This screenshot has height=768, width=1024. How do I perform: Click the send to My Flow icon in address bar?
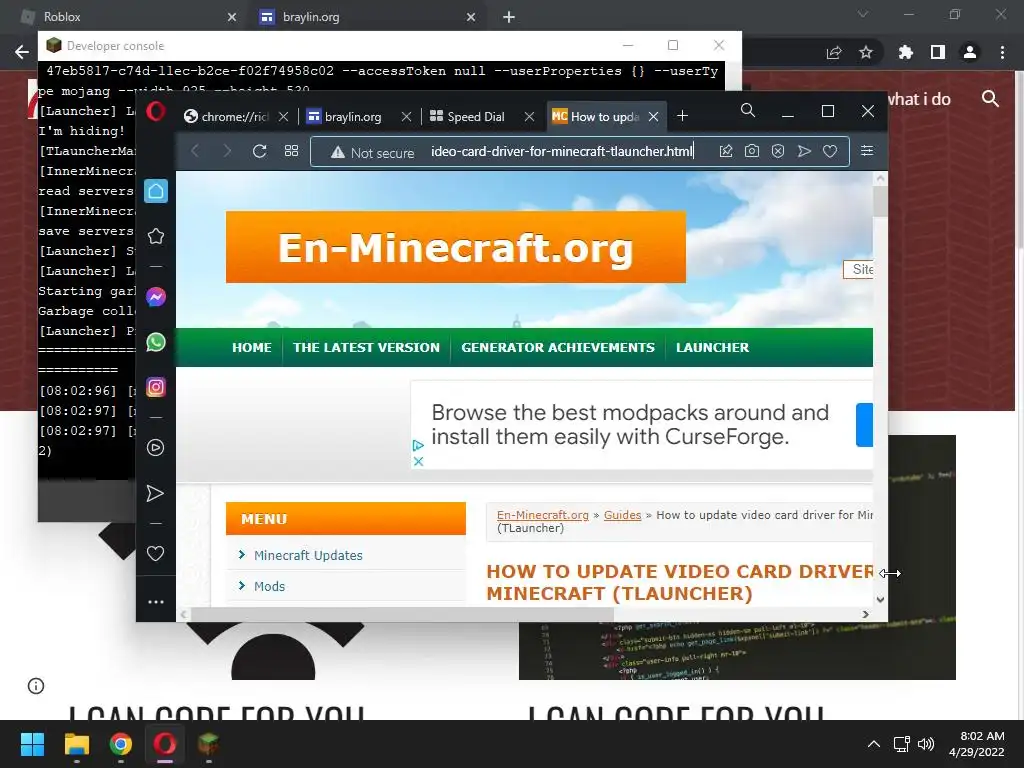pyautogui.click(x=804, y=151)
